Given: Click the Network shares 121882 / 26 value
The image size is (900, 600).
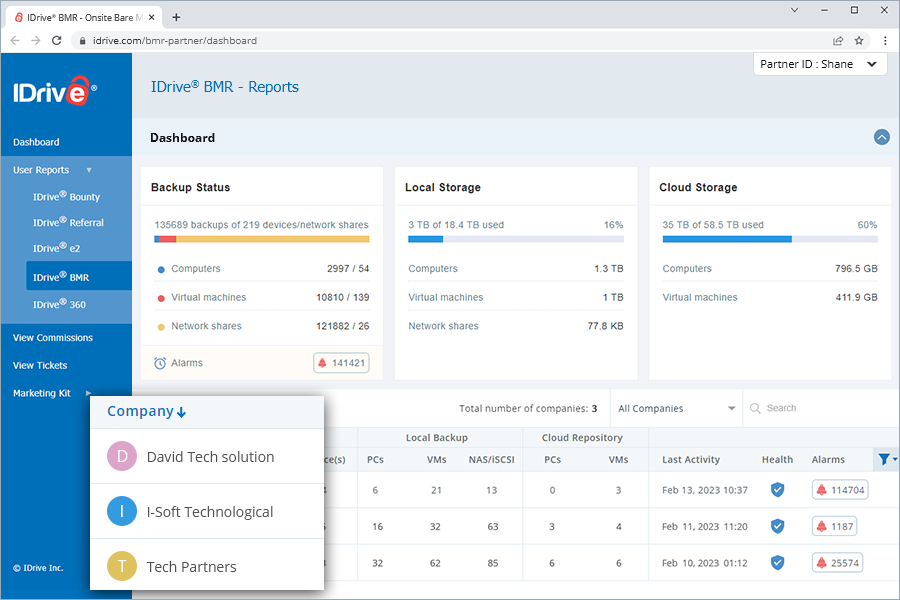Looking at the screenshot, I should (x=343, y=326).
